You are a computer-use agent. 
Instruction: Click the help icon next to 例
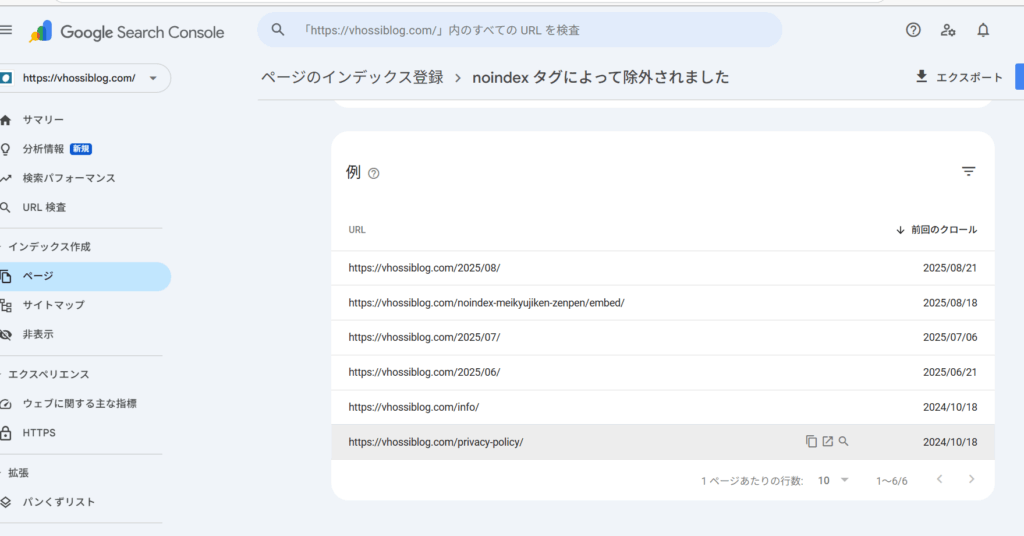click(x=374, y=173)
